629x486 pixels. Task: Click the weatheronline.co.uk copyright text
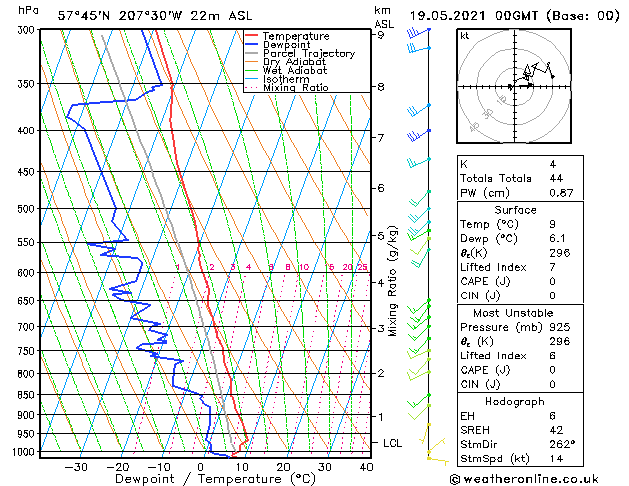[x=524, y=479]
